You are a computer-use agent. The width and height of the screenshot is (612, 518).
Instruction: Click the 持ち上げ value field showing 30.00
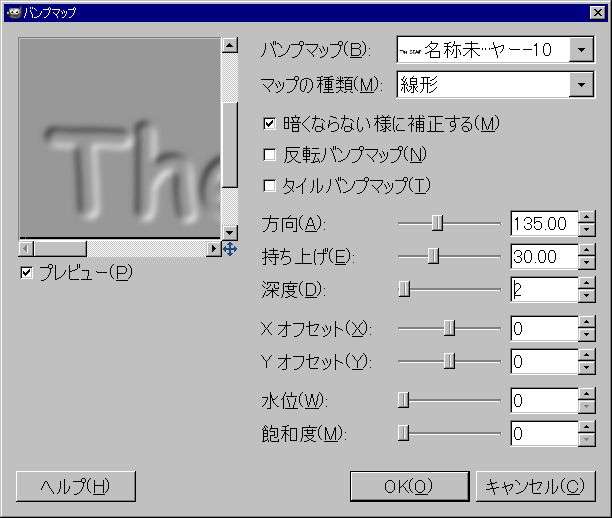pyautogui.click(x=544, y=256)
